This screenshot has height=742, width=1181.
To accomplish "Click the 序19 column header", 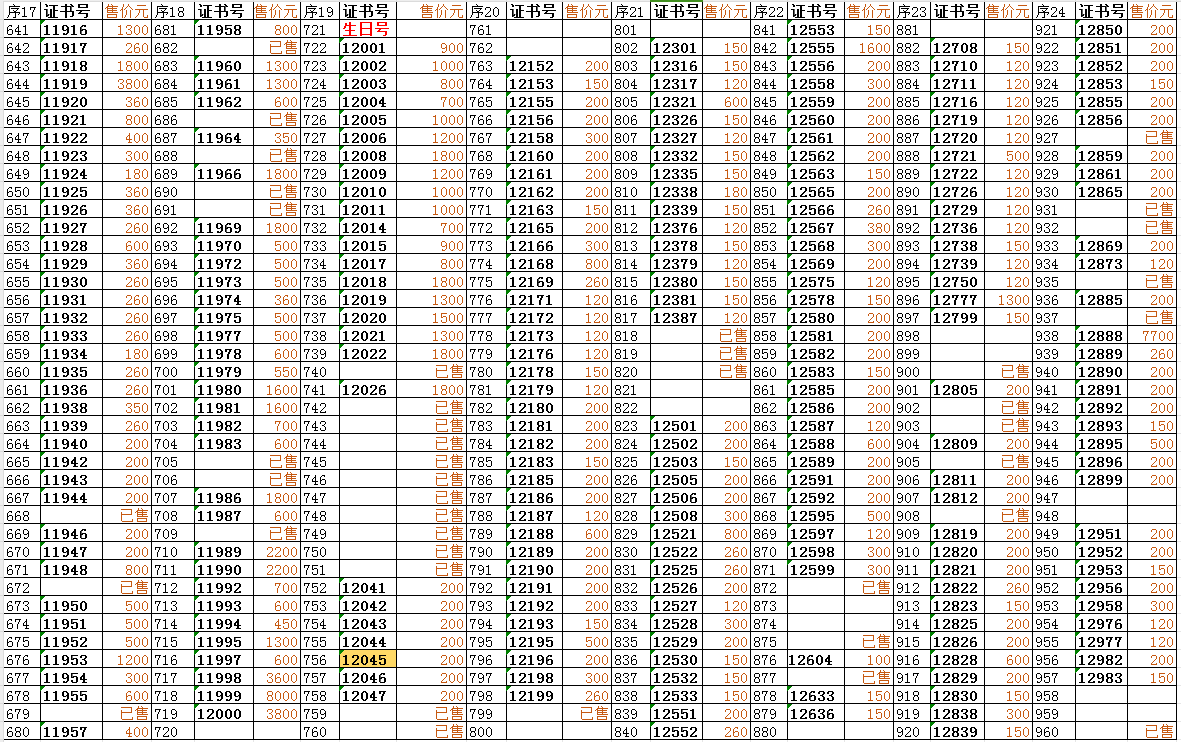I will coord(319,11).
